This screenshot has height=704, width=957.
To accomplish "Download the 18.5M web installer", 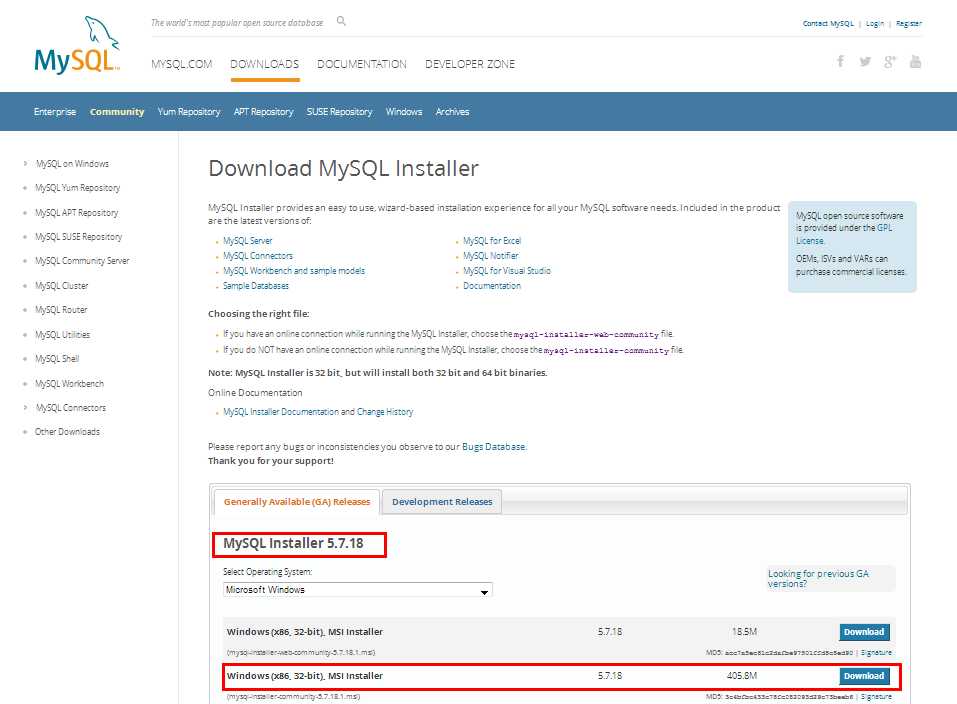I will pos(864,632).
